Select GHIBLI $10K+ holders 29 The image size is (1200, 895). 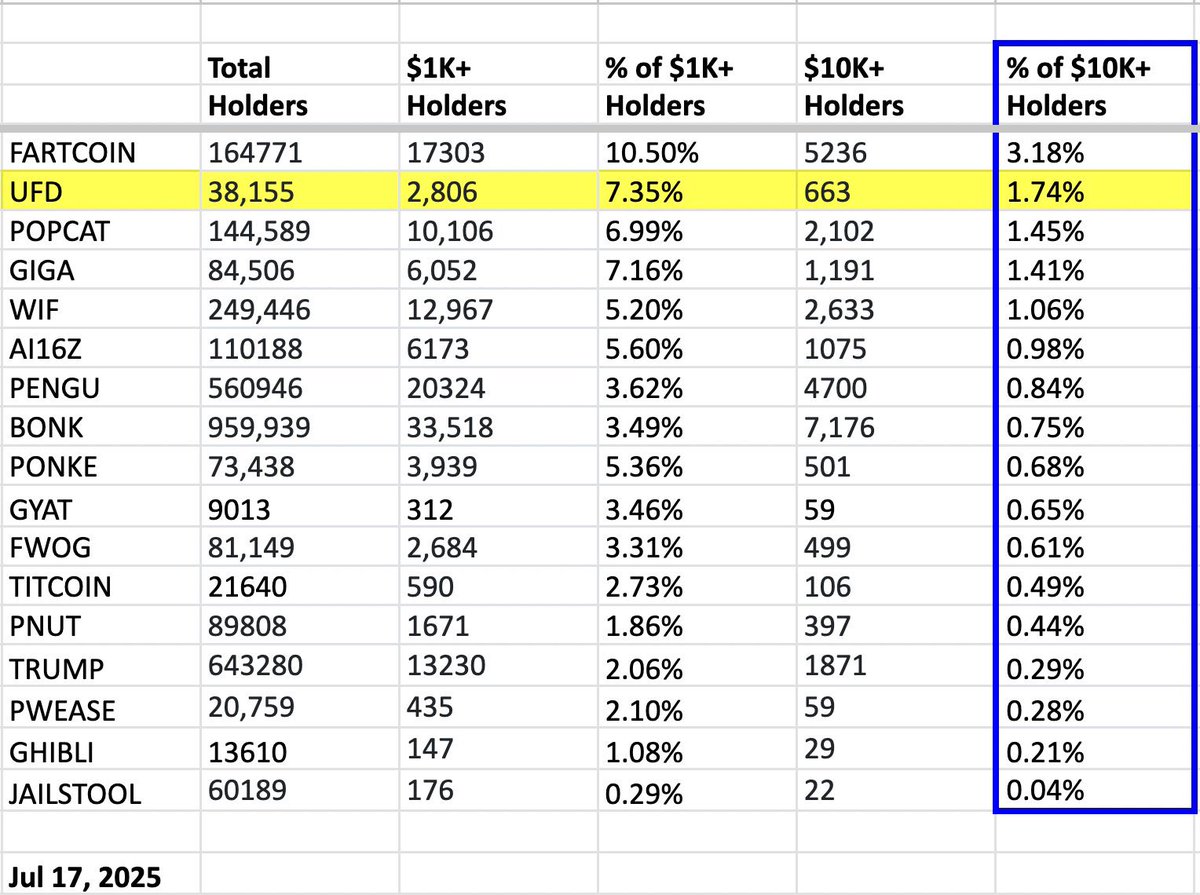[818, 747]
